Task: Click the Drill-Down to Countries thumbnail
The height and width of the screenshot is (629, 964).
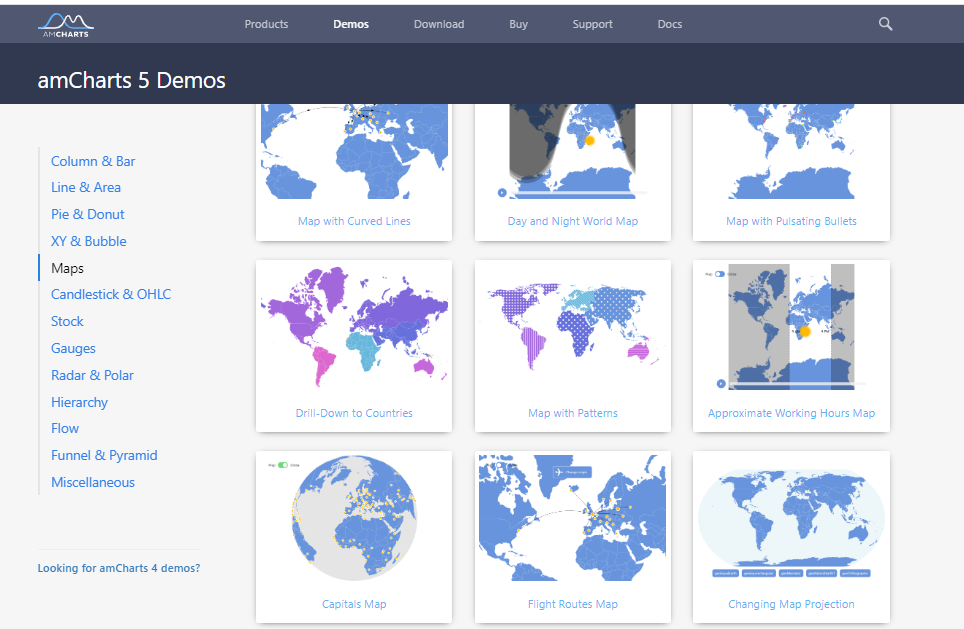Action: tap(354, 327)
